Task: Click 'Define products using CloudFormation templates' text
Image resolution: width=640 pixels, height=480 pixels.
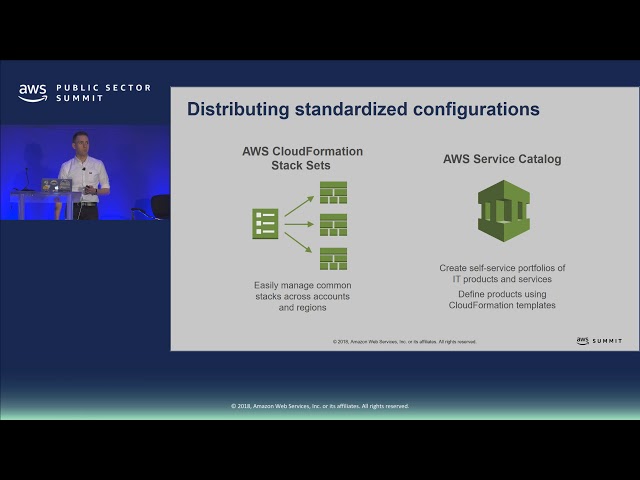Action: pos(502,300)
